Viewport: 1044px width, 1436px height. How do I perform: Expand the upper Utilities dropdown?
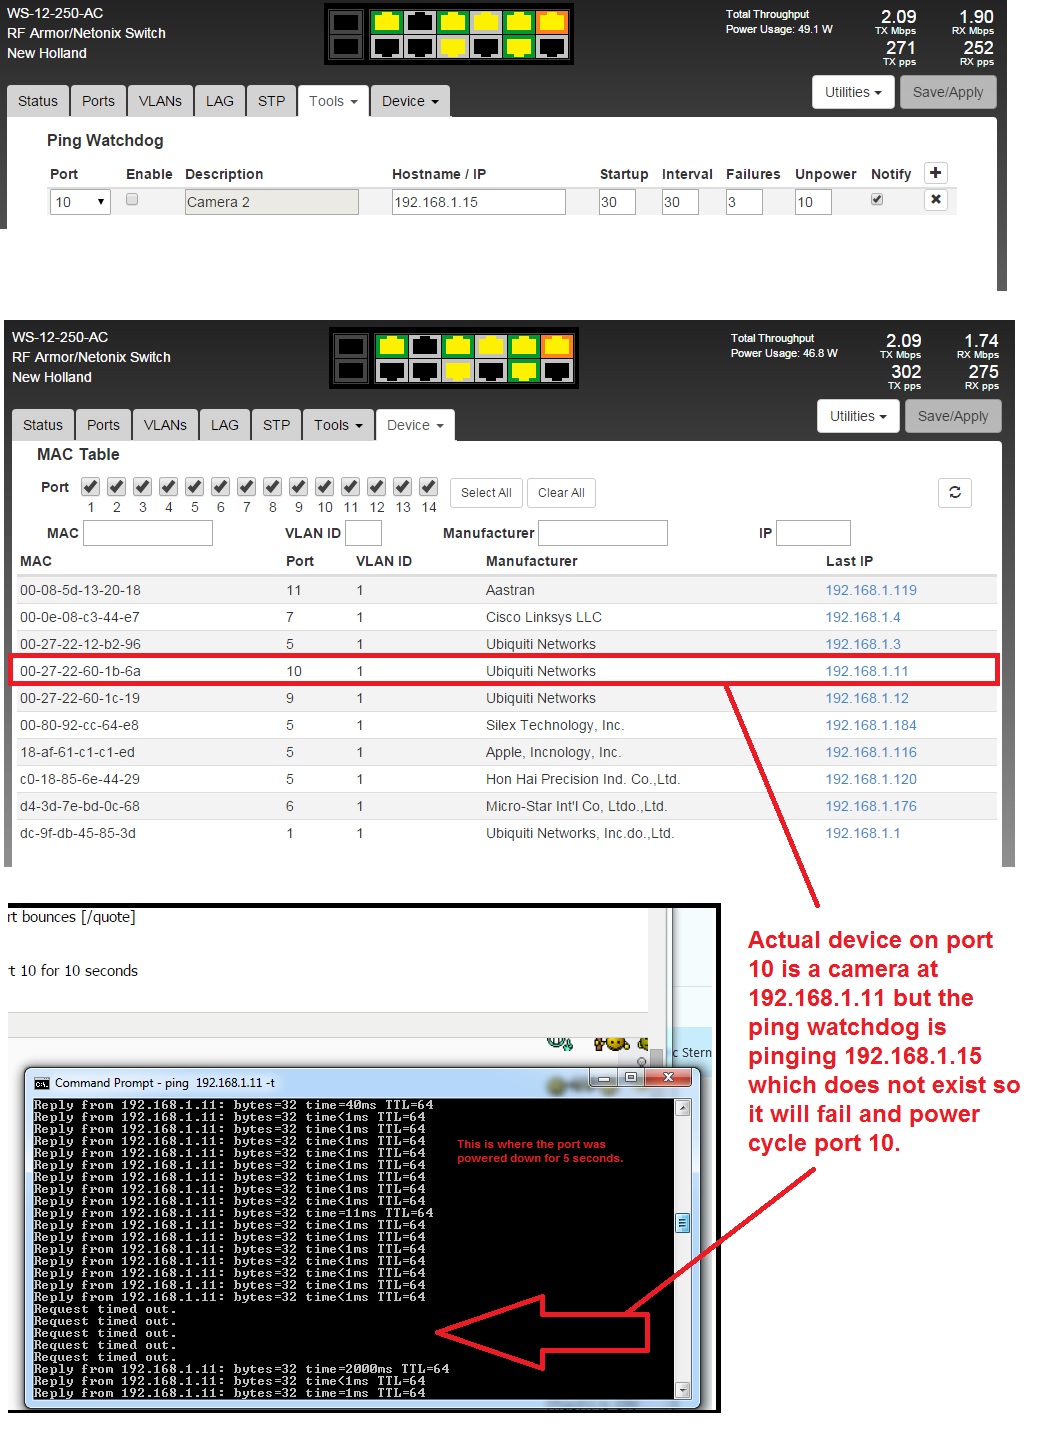pos(852,92)
